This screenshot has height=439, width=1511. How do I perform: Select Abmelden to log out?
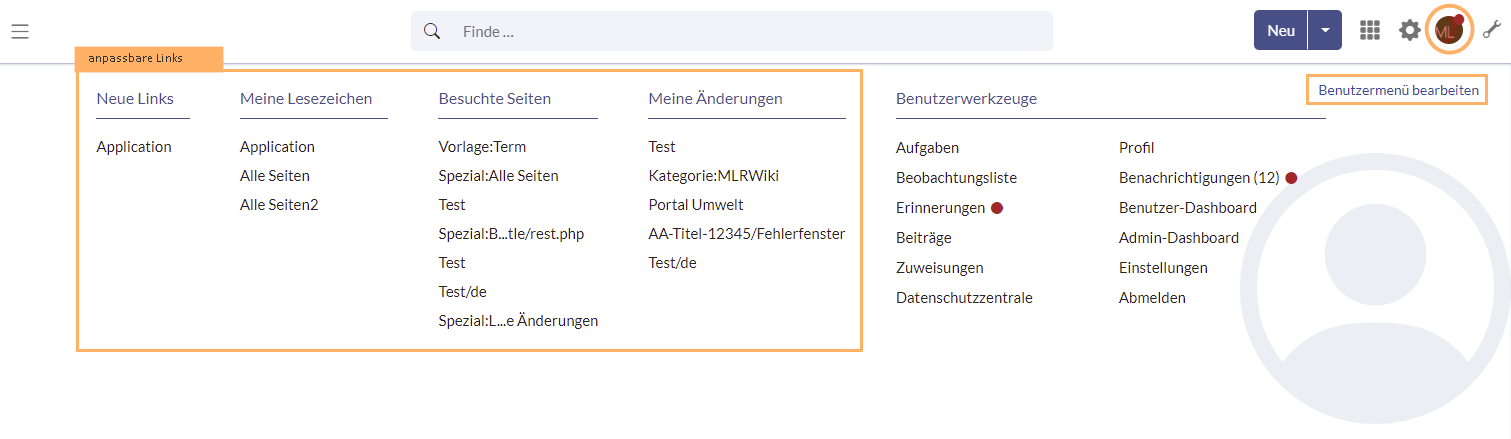pyautogui.click(x=1152, y=298)
